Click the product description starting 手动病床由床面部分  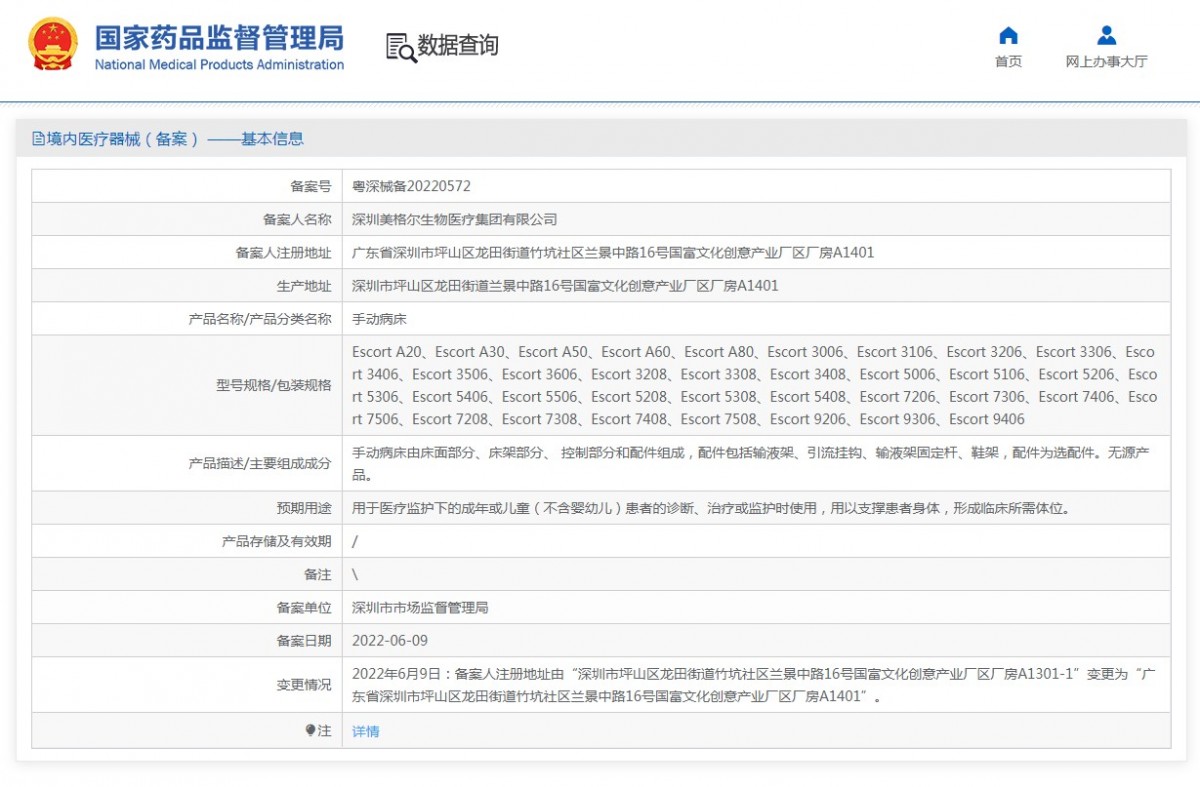coord(751,463)
